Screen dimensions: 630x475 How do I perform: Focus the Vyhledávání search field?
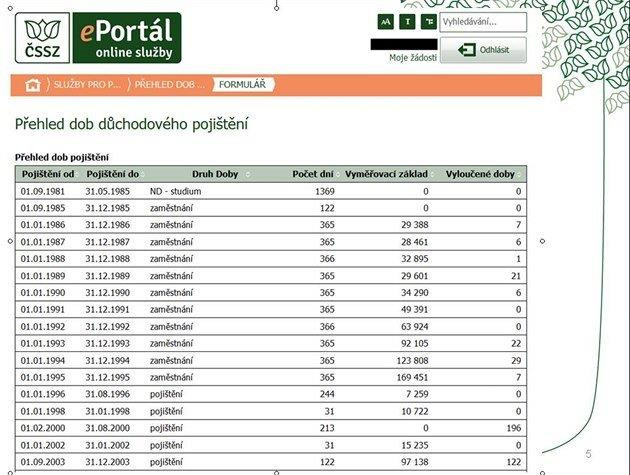(482, 22)
